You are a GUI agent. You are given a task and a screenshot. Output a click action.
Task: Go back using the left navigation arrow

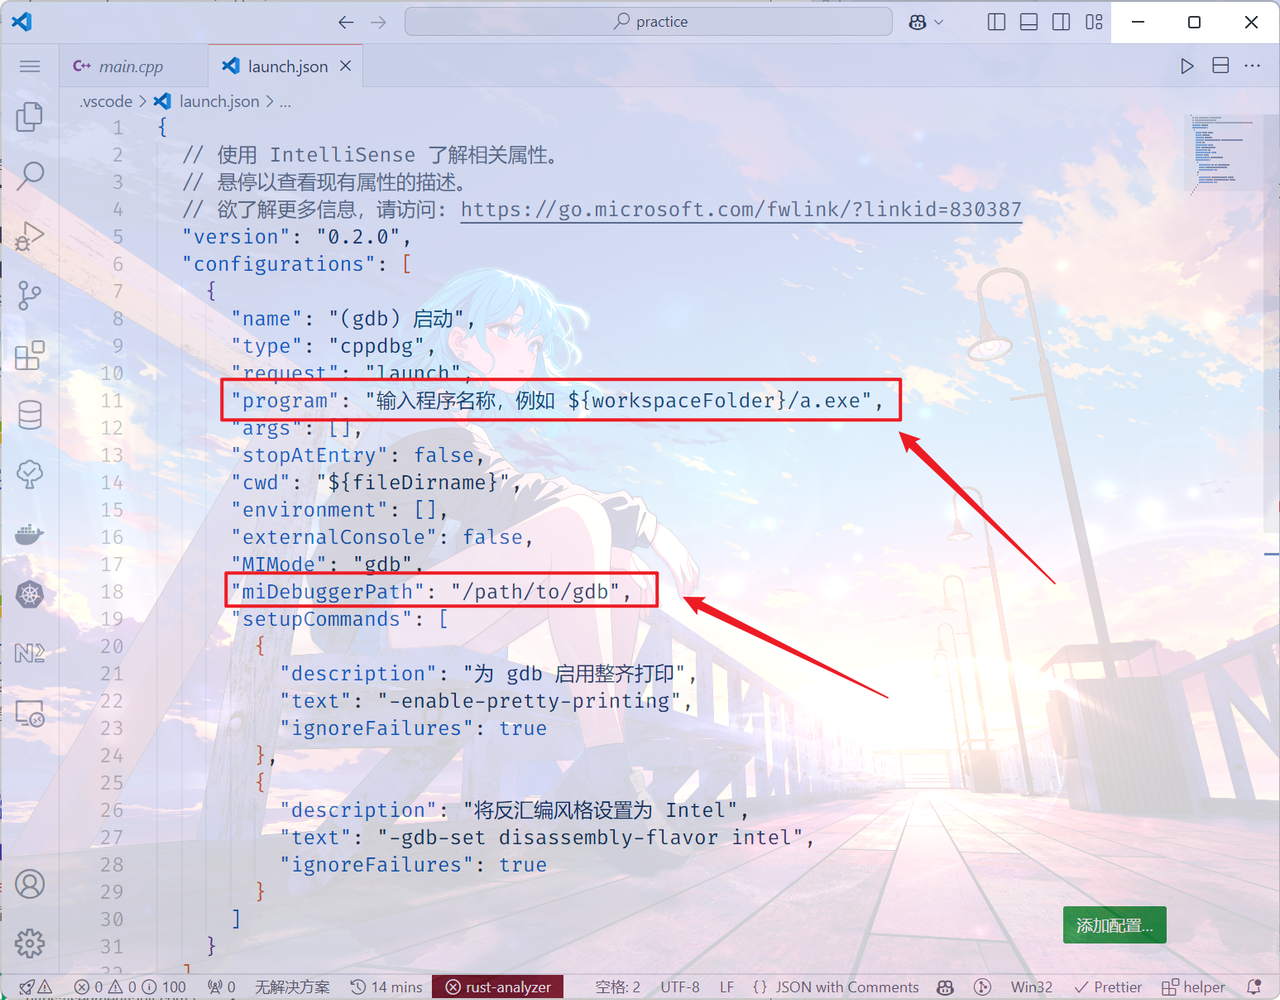point(346,22)
